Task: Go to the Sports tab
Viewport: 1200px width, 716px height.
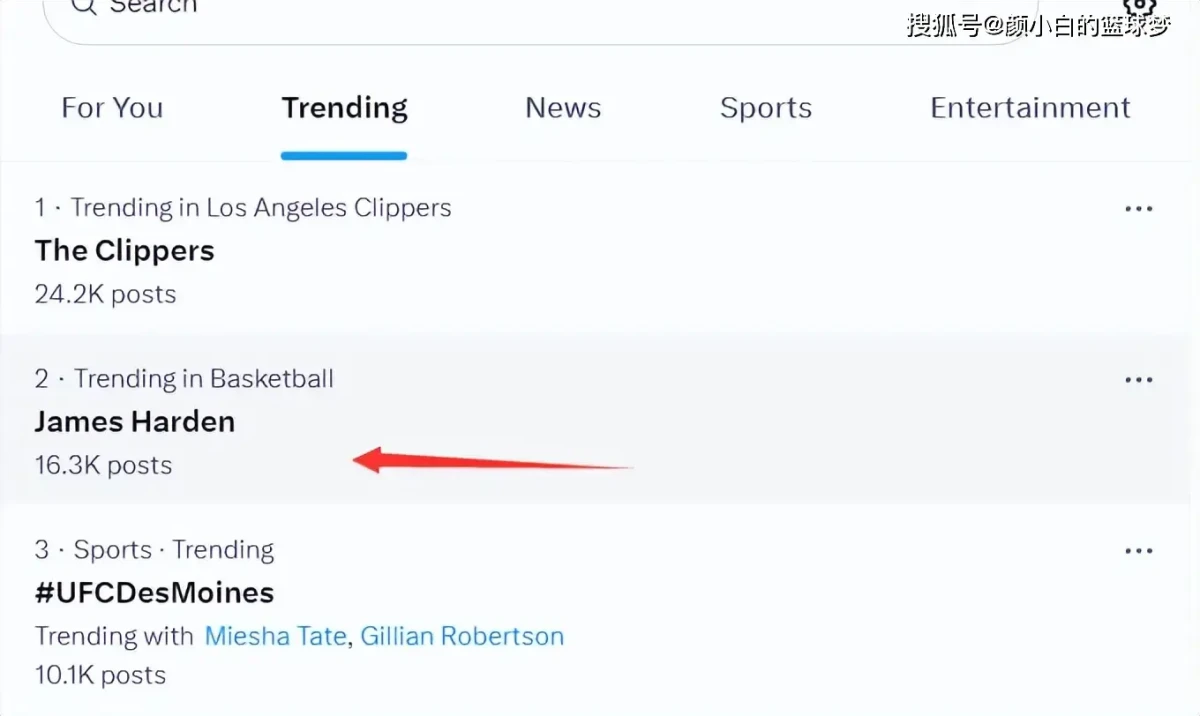Action: [x=766, y=108]
